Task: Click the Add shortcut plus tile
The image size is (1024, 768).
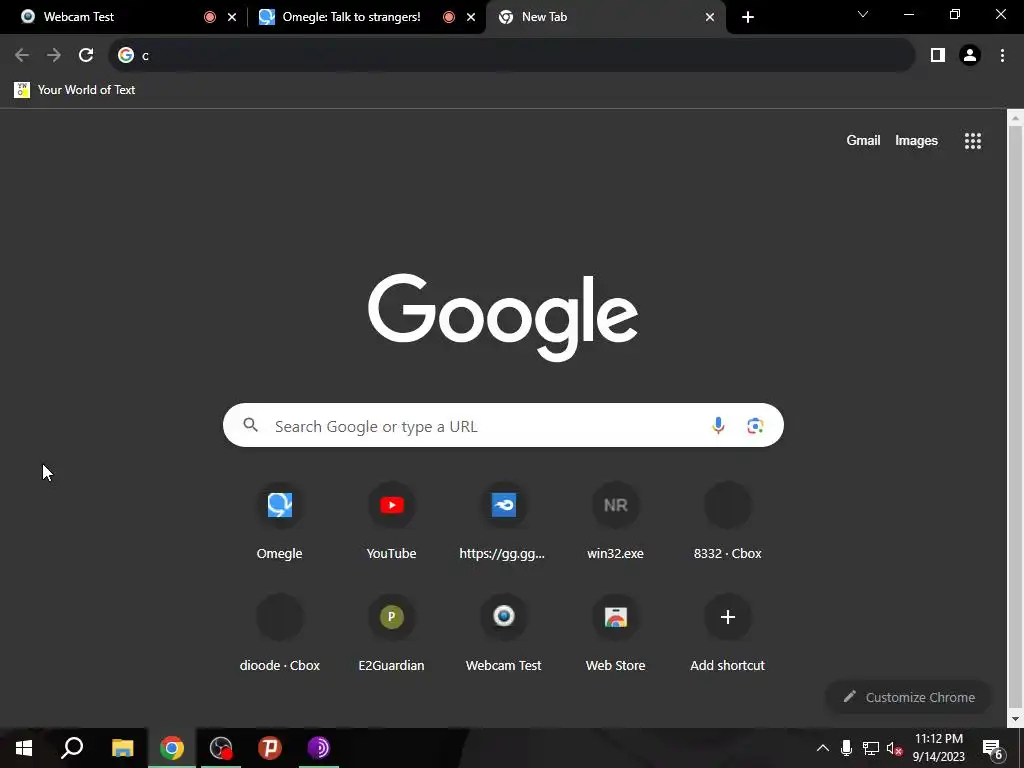Action: 728,633
